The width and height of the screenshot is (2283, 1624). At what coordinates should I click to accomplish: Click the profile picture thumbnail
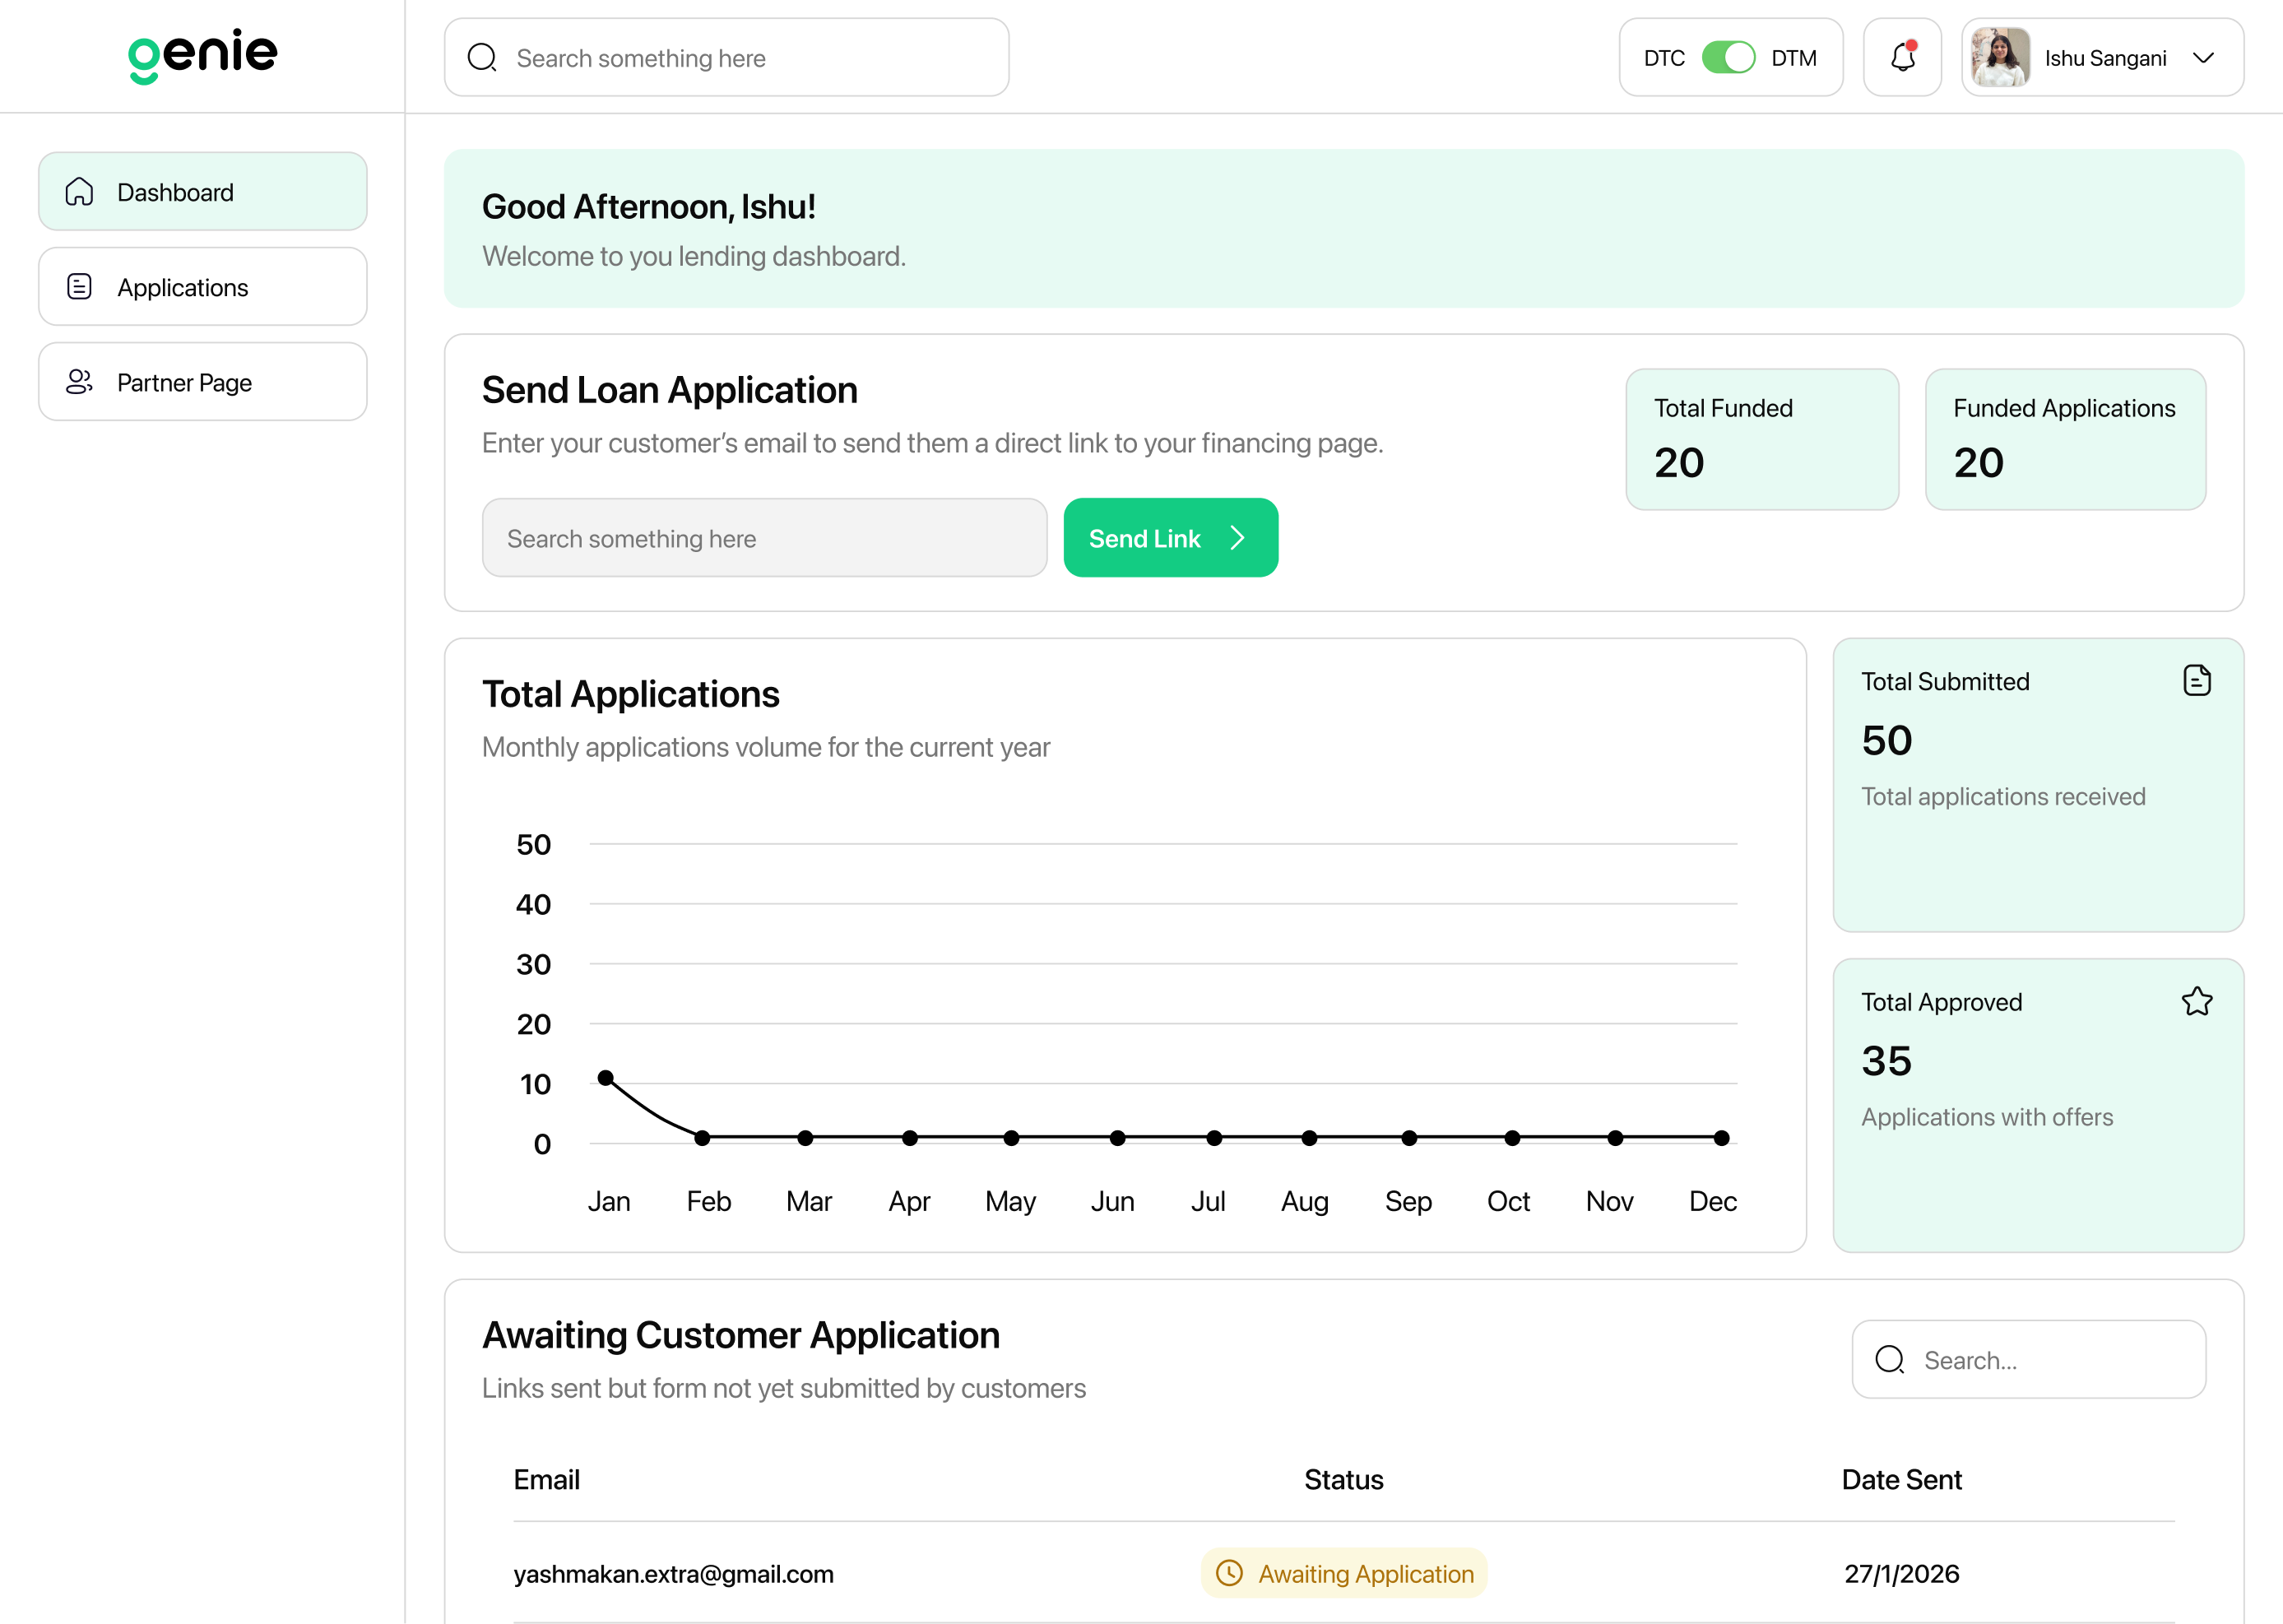pos(1998,57)
